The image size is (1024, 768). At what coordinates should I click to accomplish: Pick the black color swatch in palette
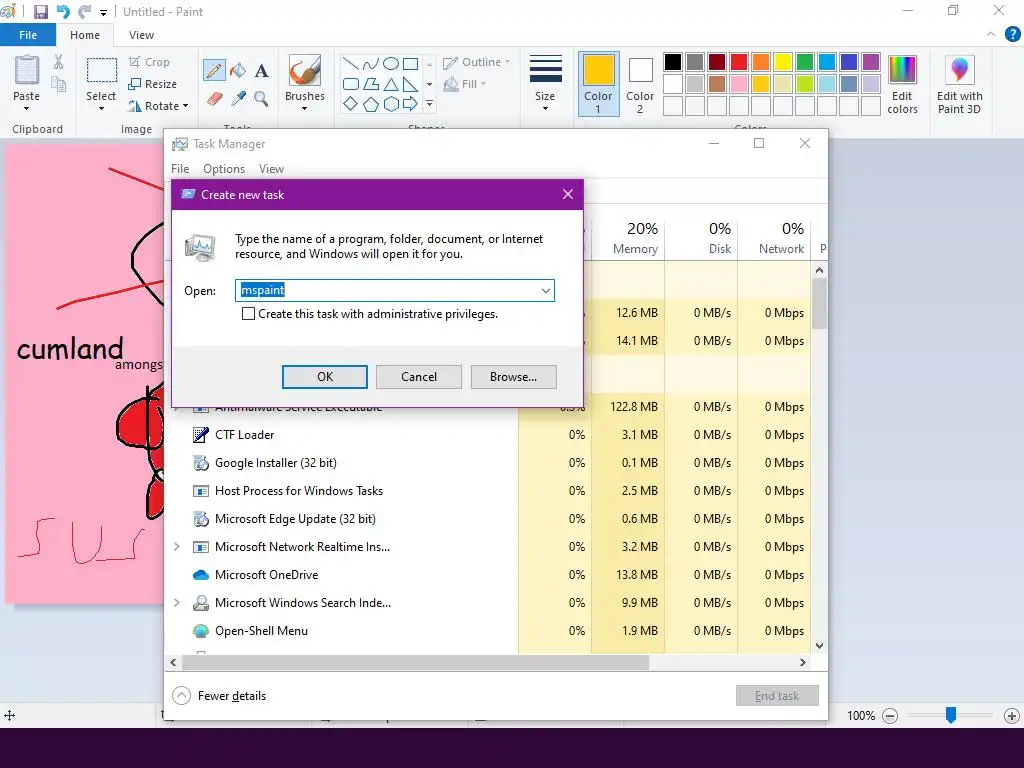coord(673,62)
